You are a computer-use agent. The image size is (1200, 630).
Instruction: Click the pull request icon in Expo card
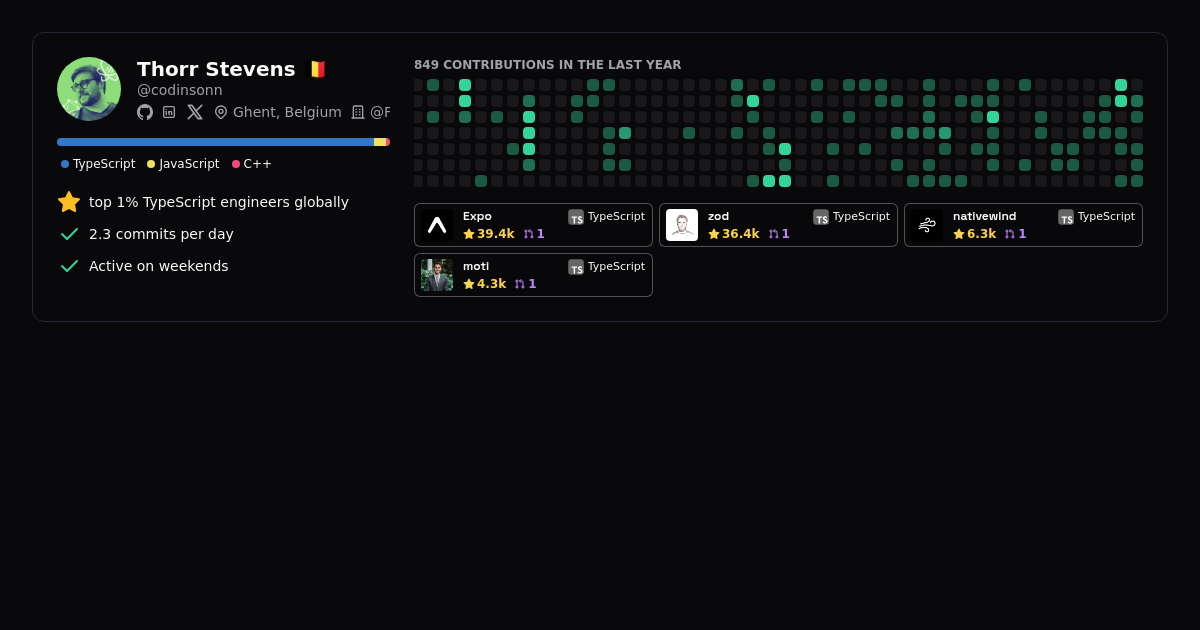(x=529, y=234)
